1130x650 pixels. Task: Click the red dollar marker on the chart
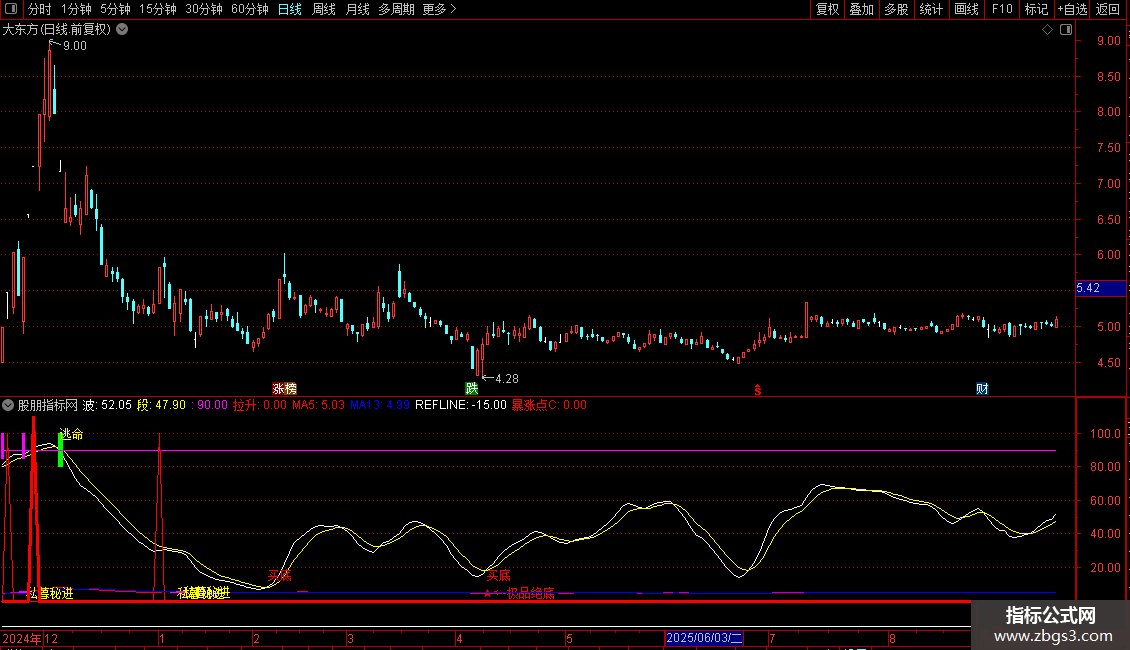click(x=757, y=390)
